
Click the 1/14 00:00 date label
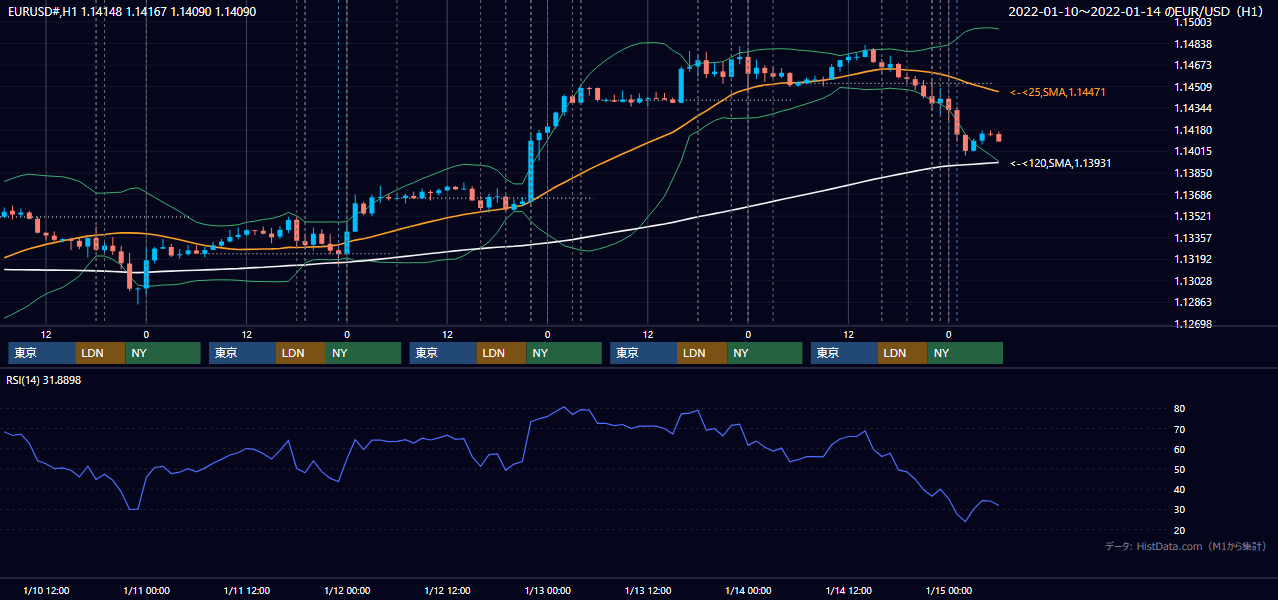[748, 590]
